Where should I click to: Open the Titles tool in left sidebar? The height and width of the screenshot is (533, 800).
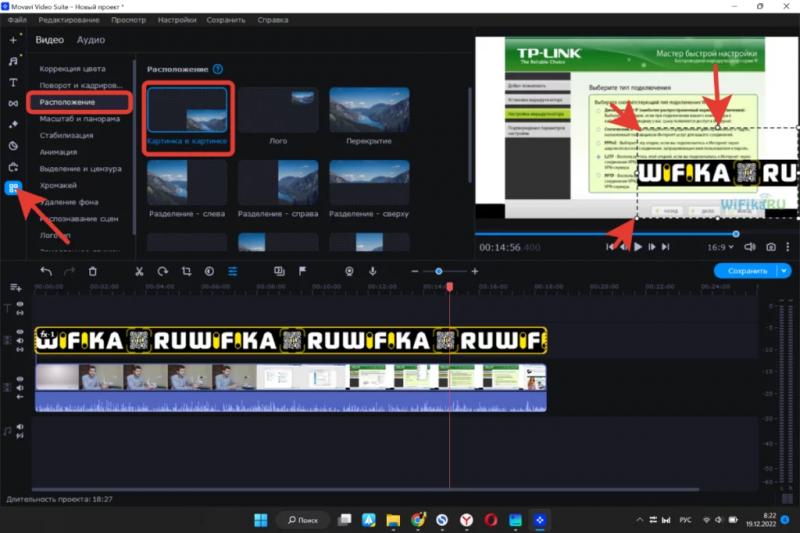(x=13, y=82)
